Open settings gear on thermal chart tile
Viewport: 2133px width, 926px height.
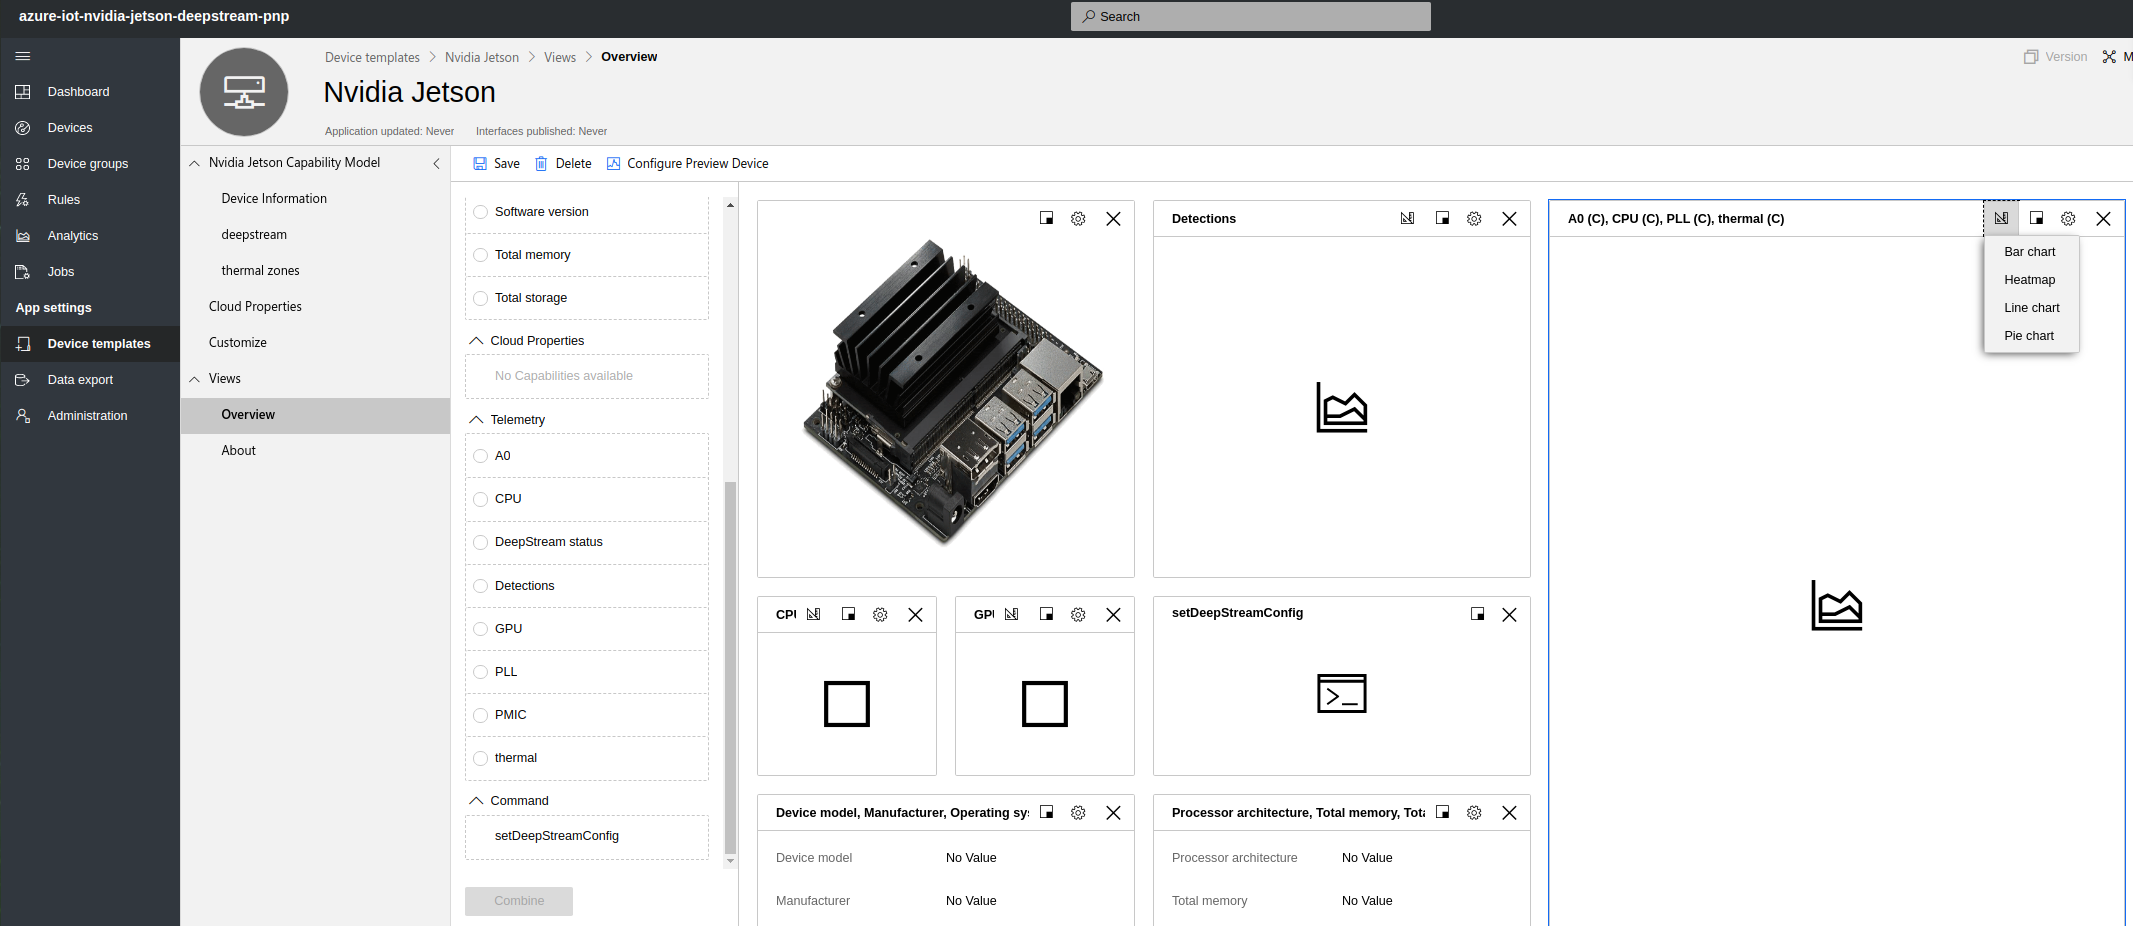point(2069,219)
